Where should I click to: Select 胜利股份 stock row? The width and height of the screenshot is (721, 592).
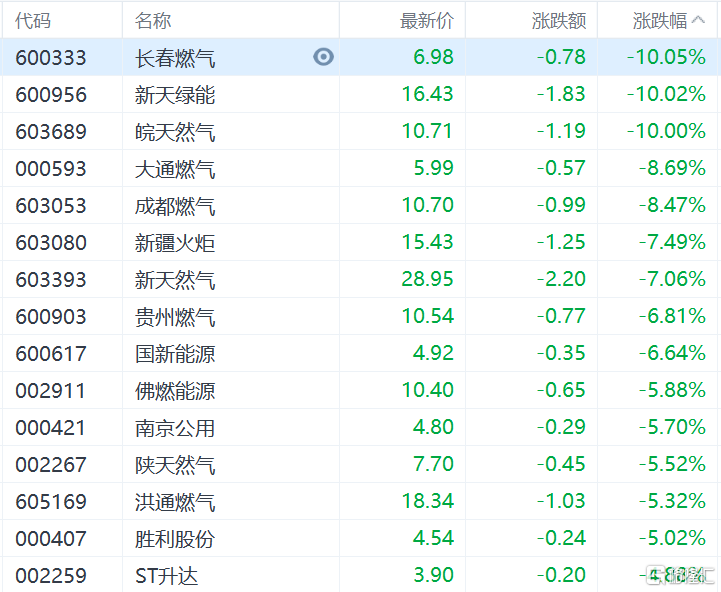[x=175, y=539]
